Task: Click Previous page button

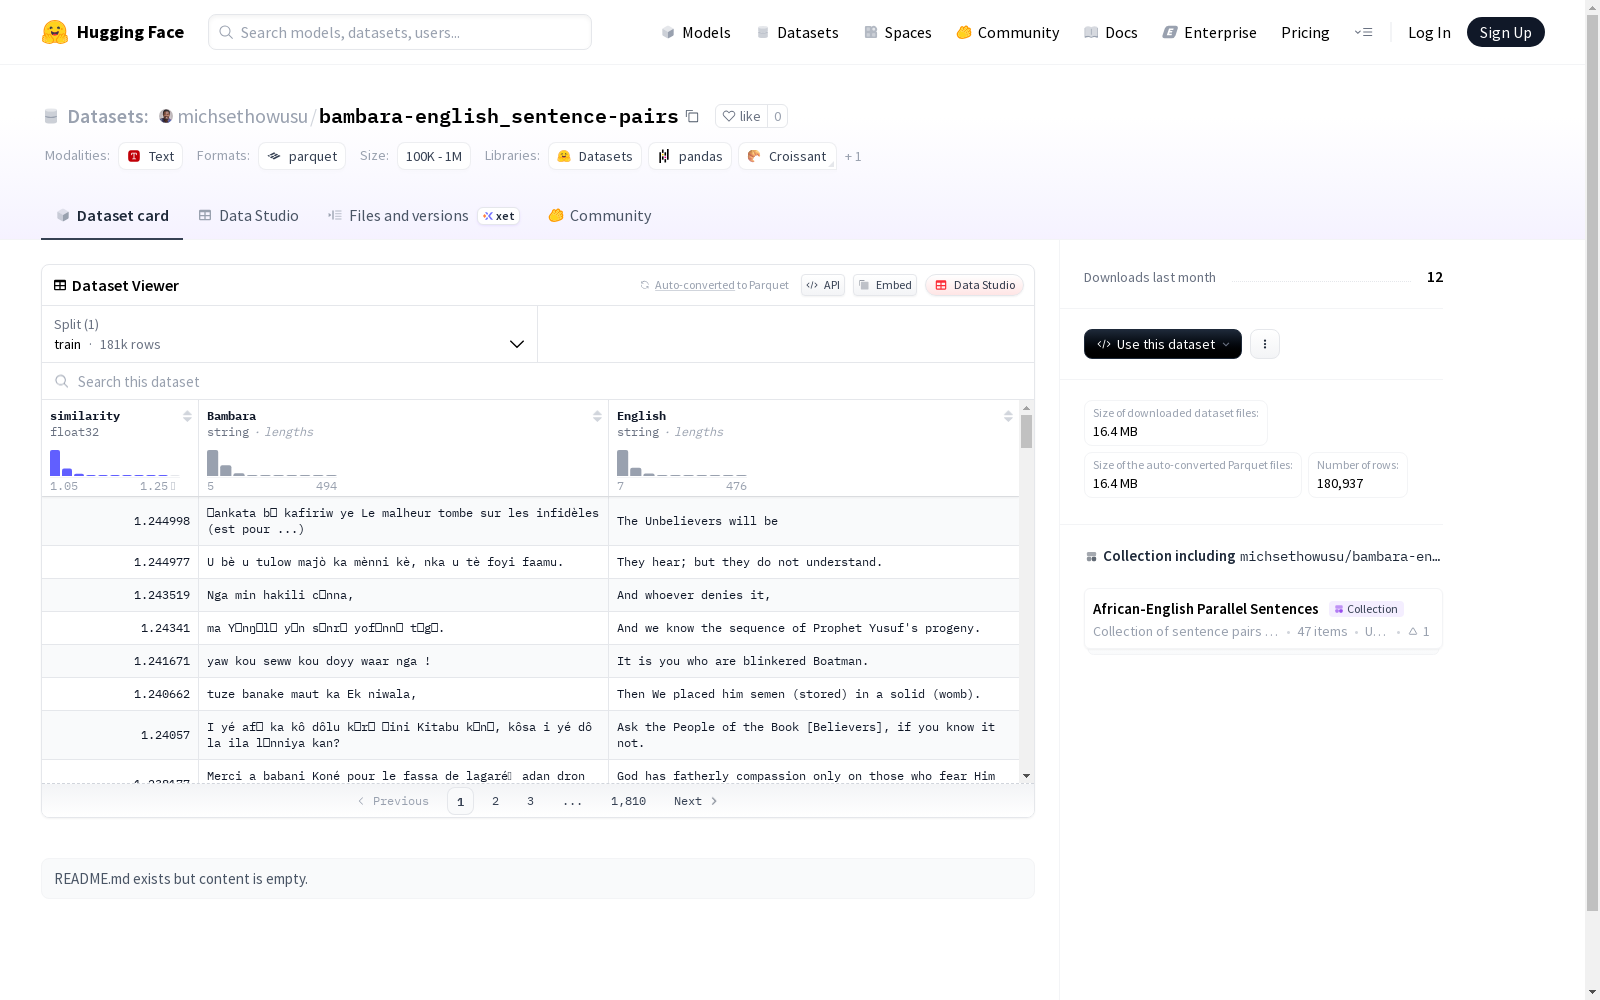Action: tap(393, 801)
